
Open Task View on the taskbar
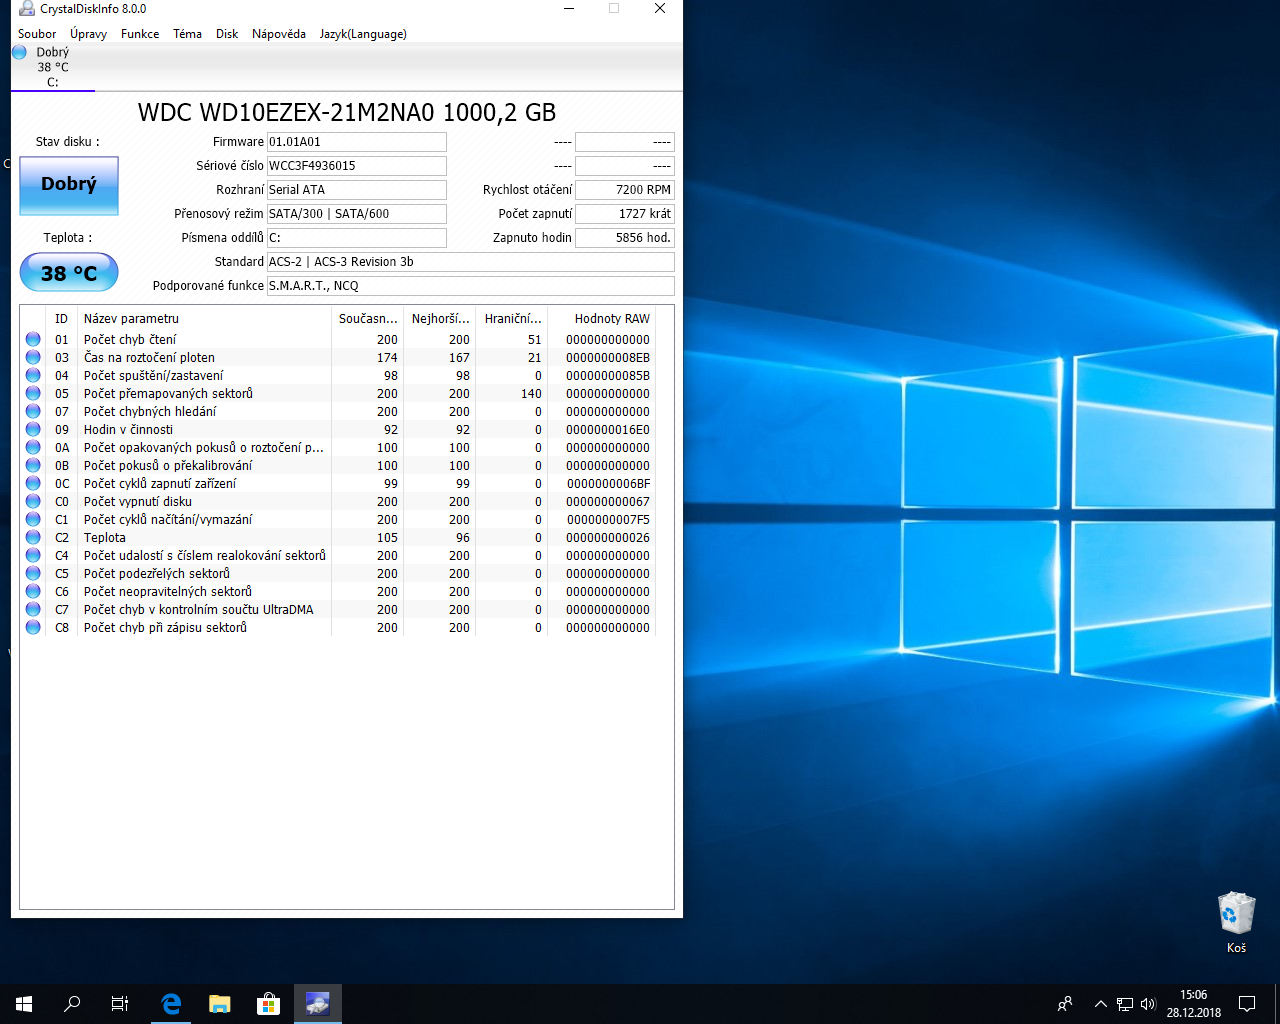(120, 1004)
